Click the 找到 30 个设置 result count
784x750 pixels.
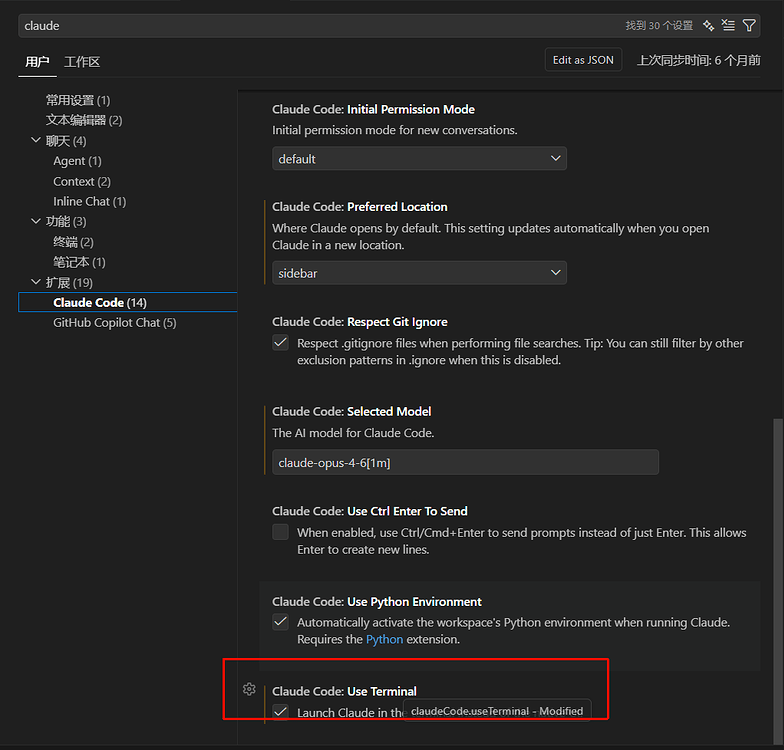point(658,26)
